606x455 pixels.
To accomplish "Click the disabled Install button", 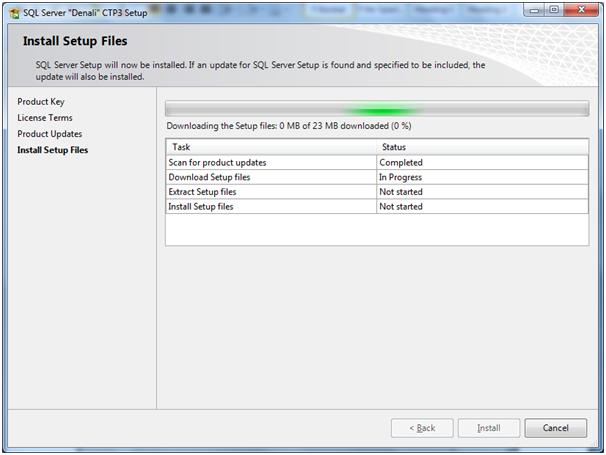I will tap(489, 428).
